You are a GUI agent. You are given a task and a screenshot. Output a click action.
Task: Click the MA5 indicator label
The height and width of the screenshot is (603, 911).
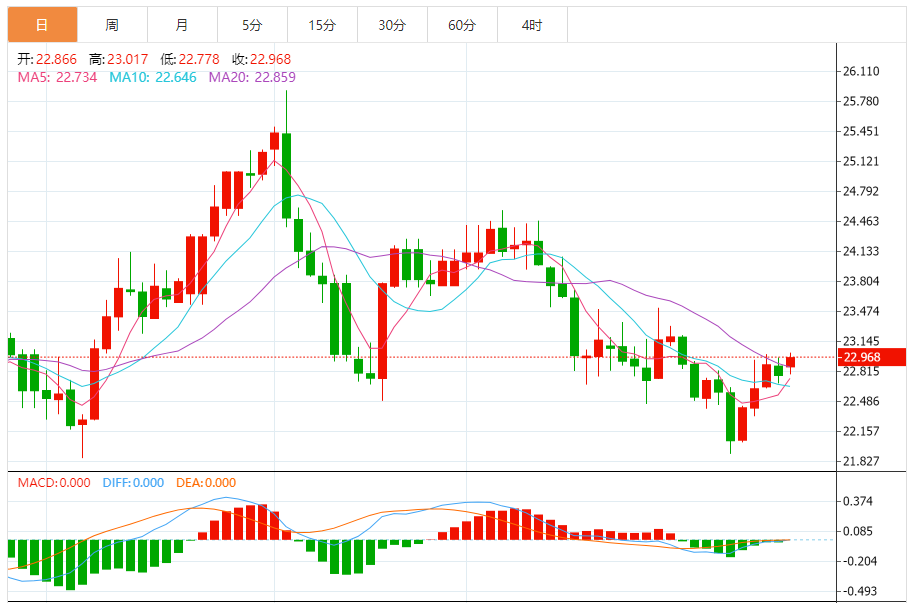tap(57, 77)
